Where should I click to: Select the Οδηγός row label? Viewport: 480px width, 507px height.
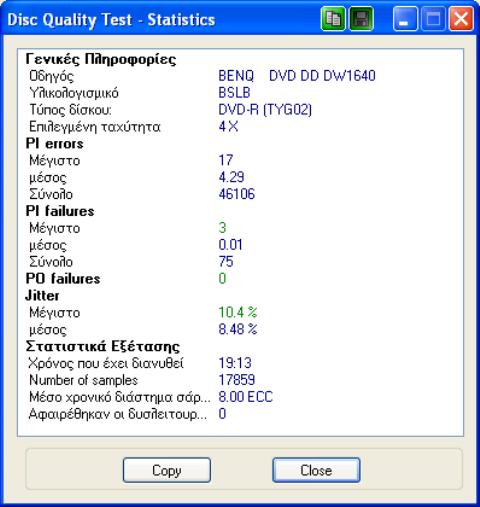tap(51, 76)
